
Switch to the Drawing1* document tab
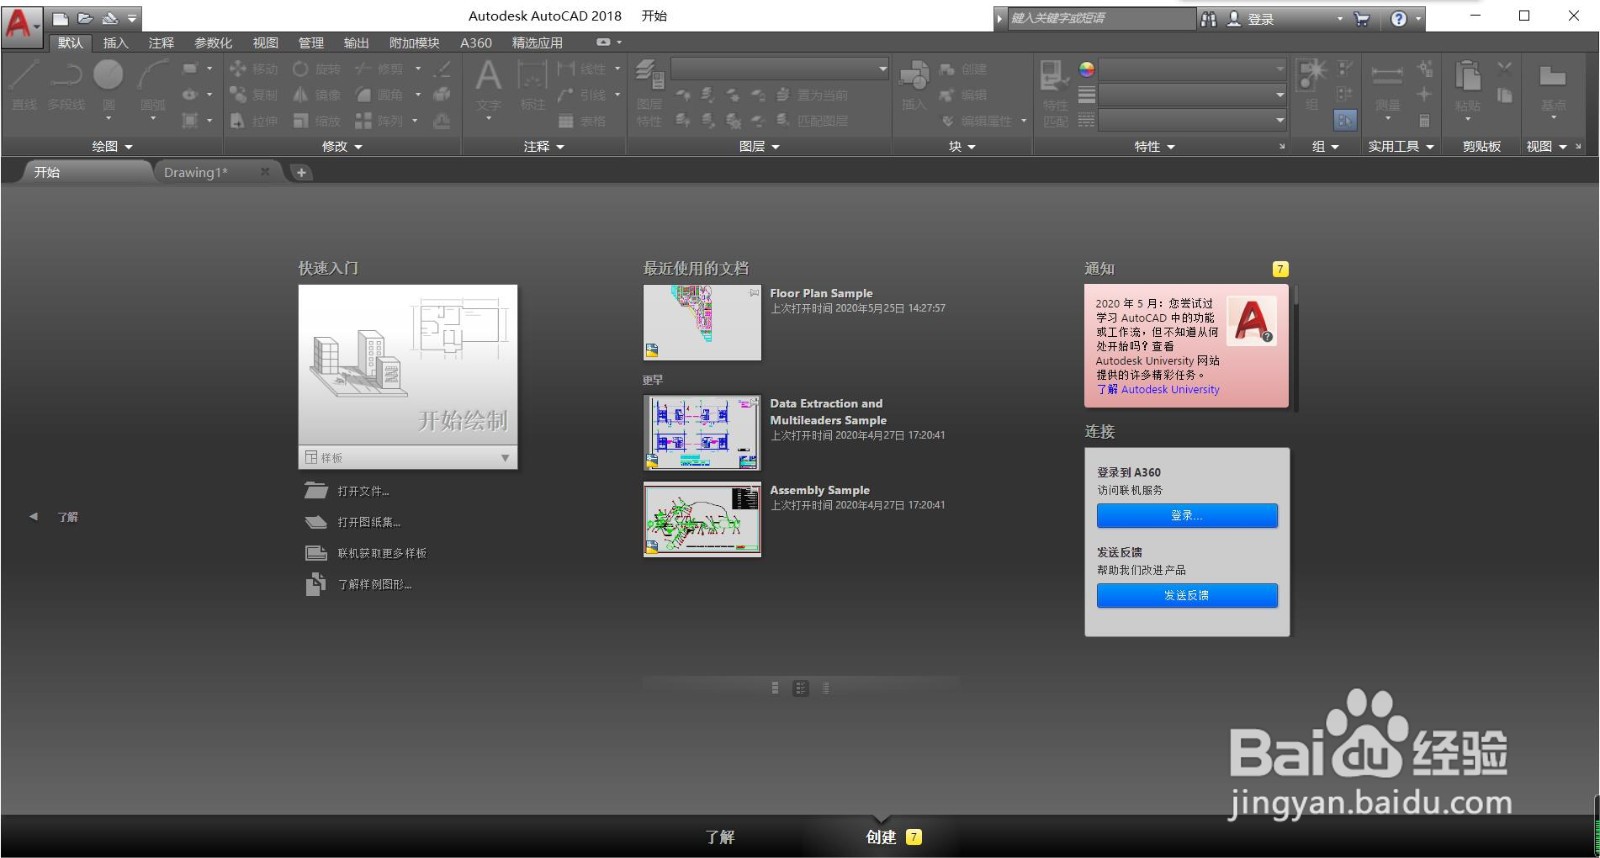[x=196, y=172]
